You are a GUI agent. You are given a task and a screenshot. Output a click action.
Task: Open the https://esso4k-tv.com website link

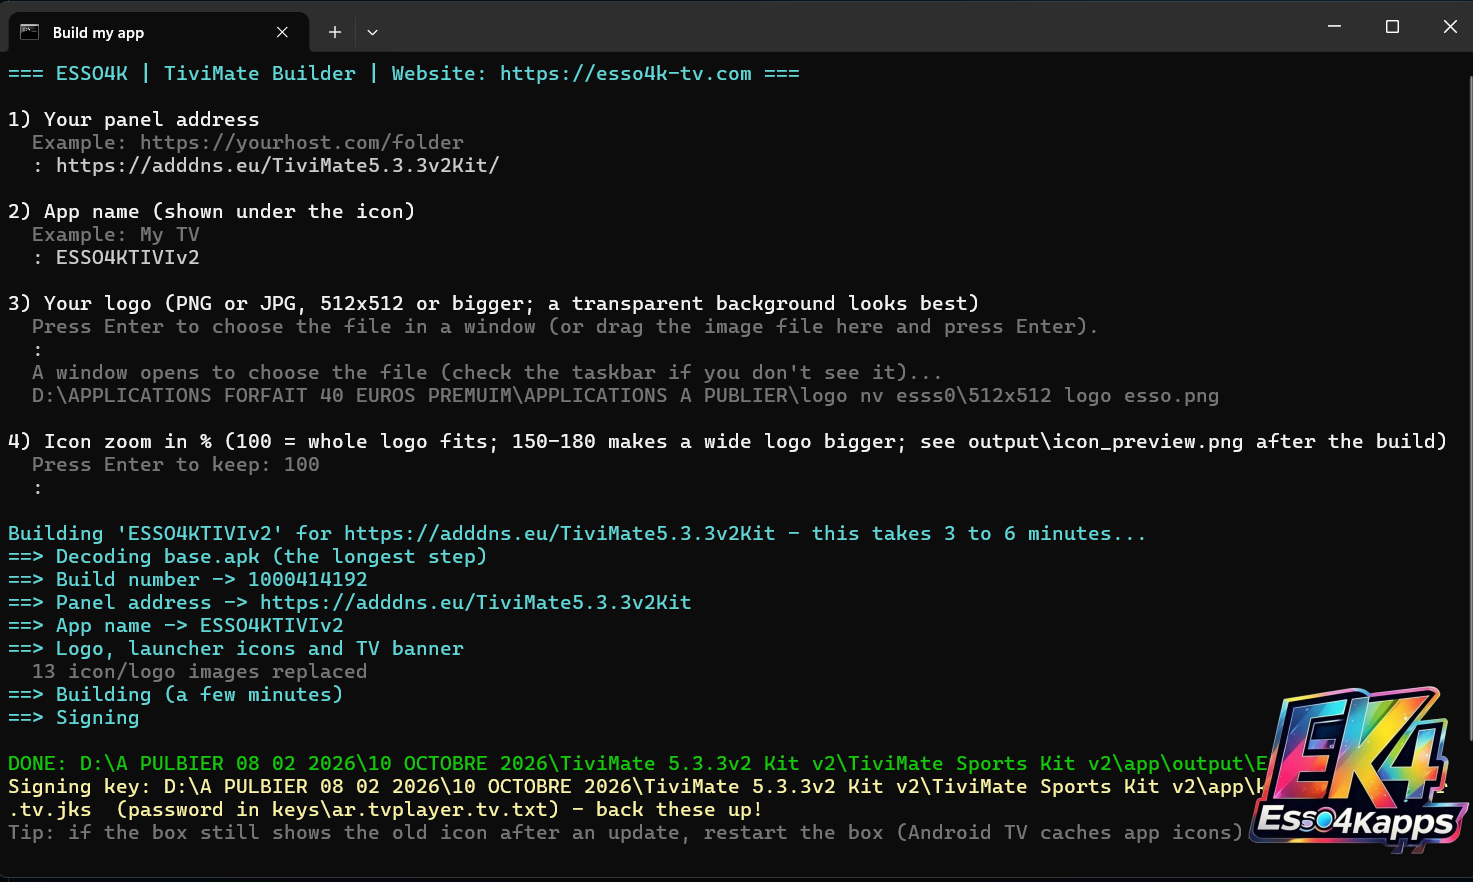coord(626,73)
